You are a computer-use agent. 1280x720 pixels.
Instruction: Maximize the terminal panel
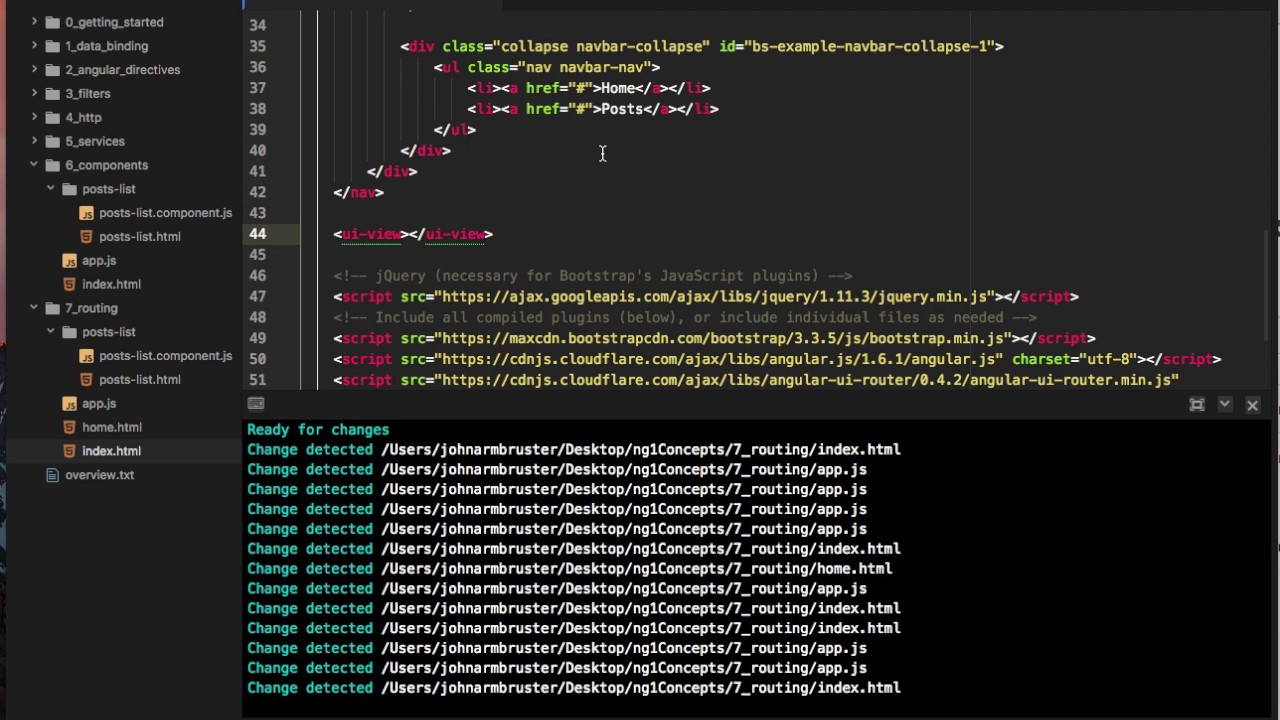(1197, 405)
